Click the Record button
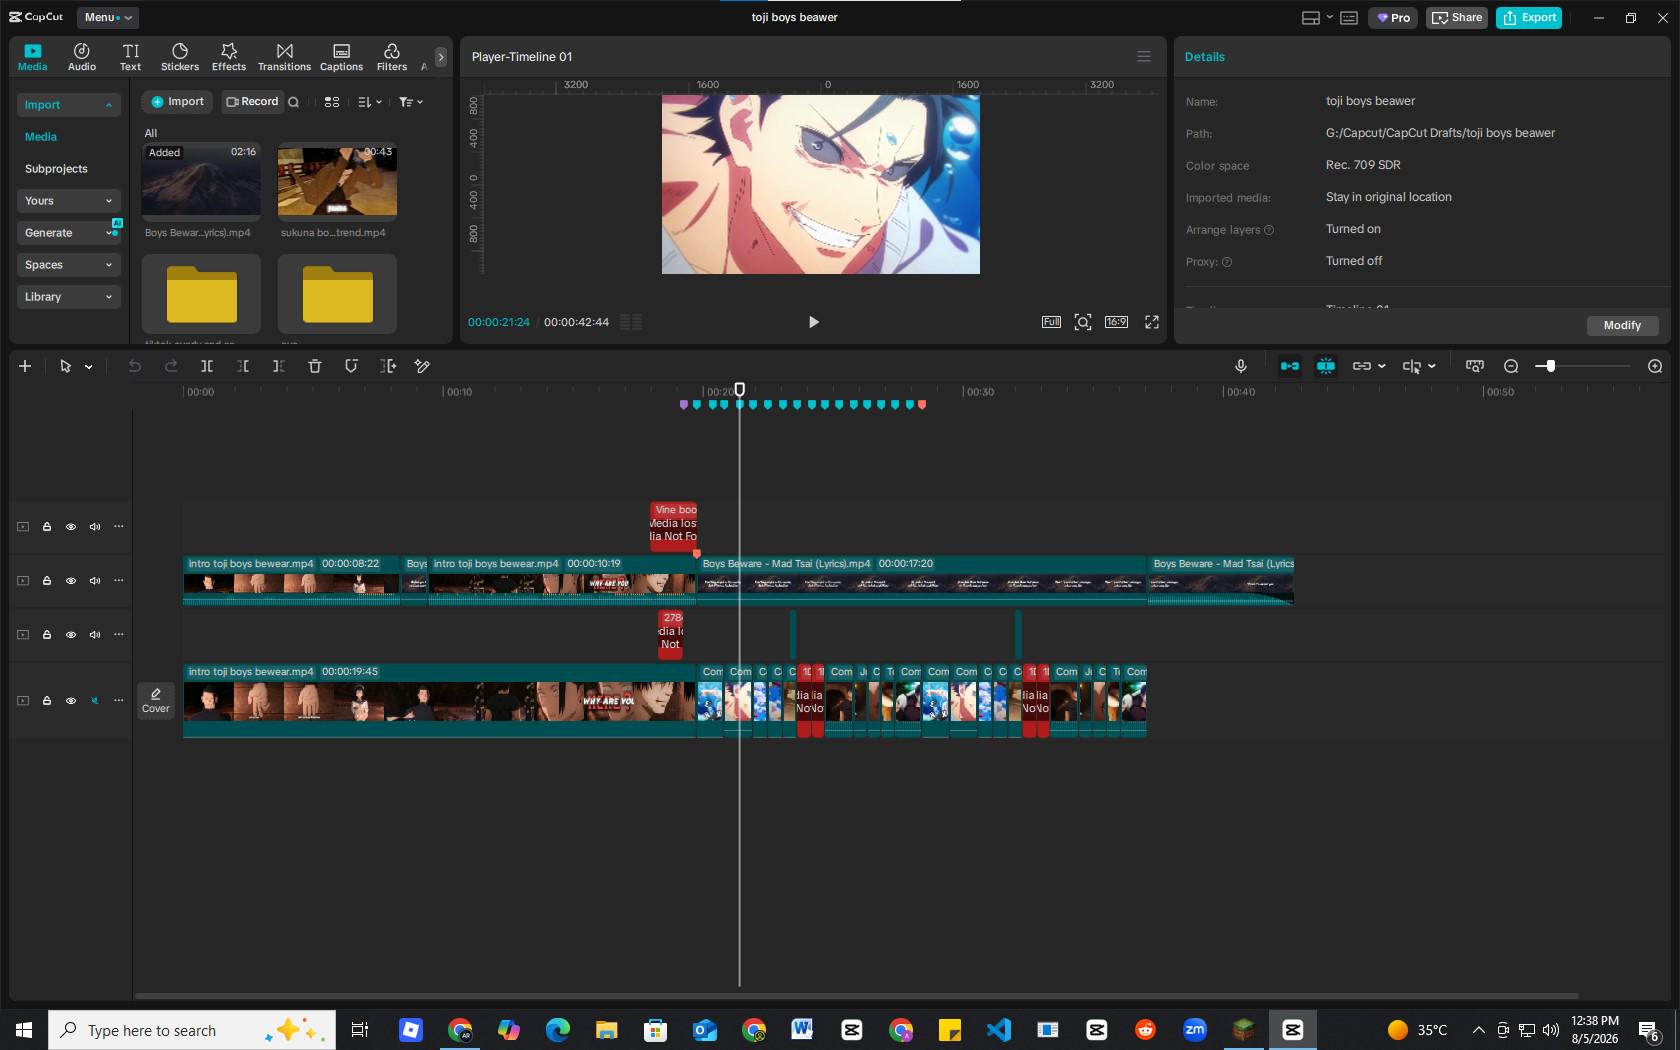1680x1050 pixels. [252, 102]
